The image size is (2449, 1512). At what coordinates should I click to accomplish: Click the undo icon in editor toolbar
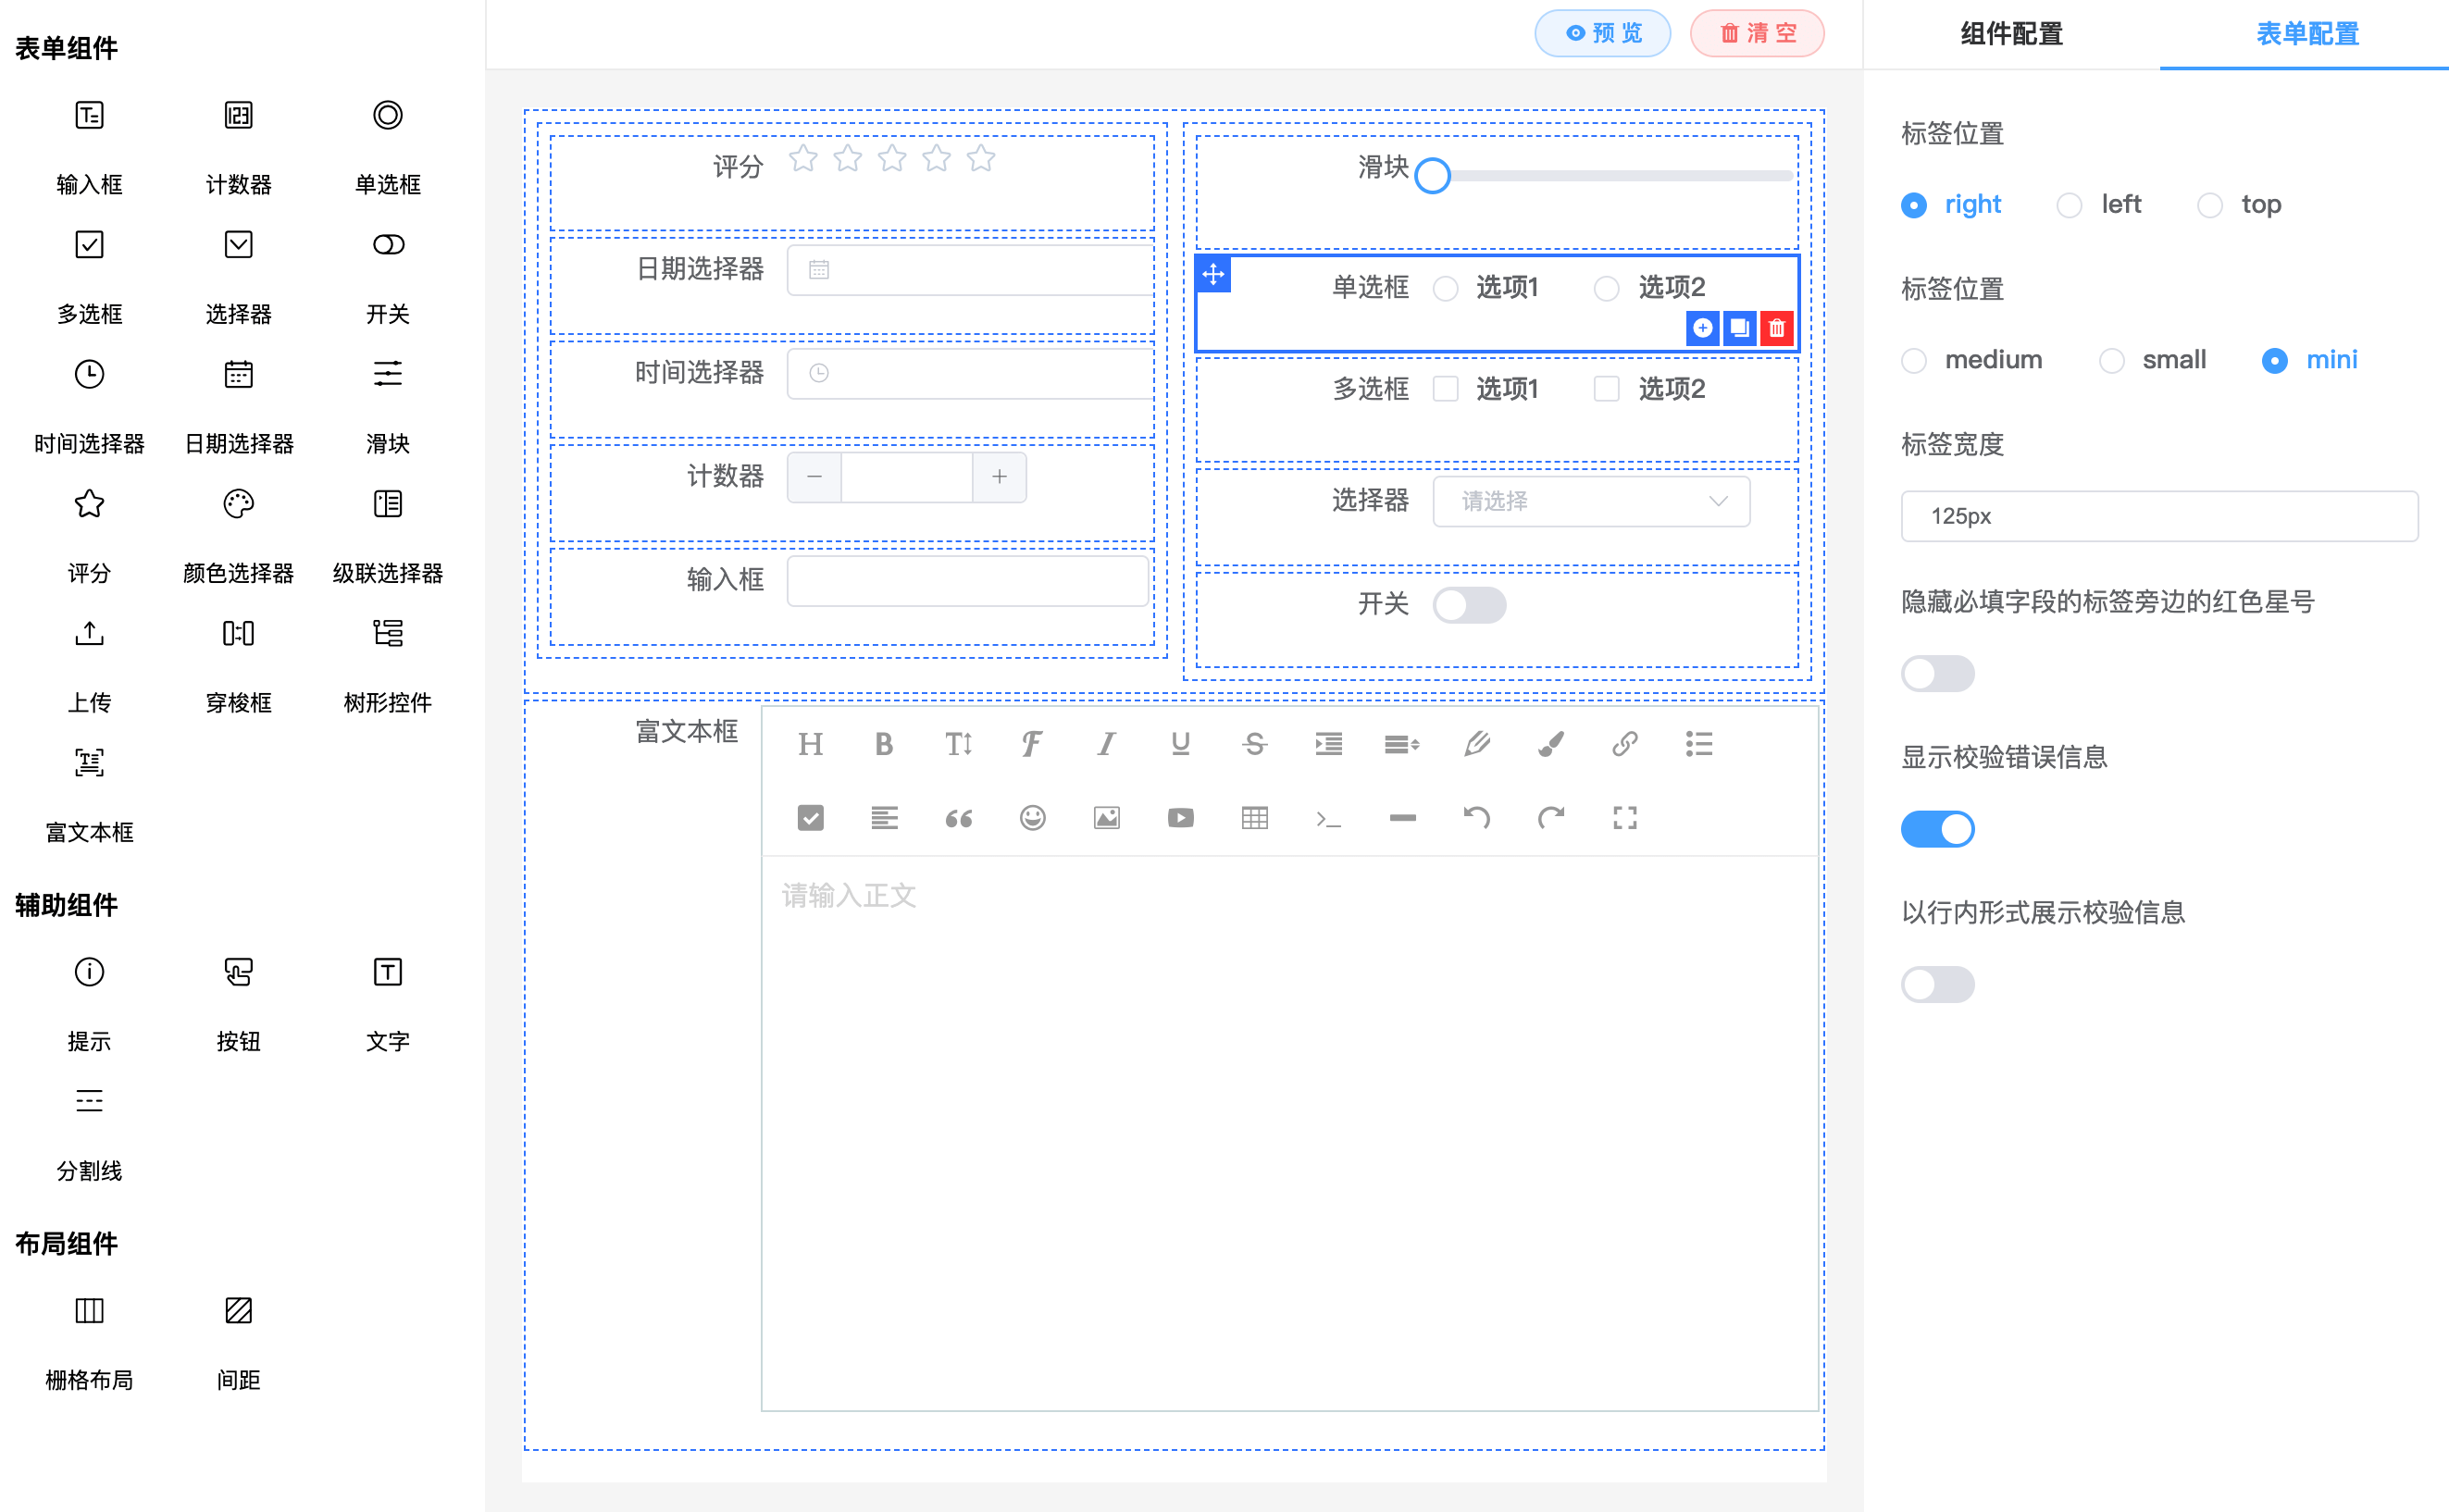(1476, 818)
